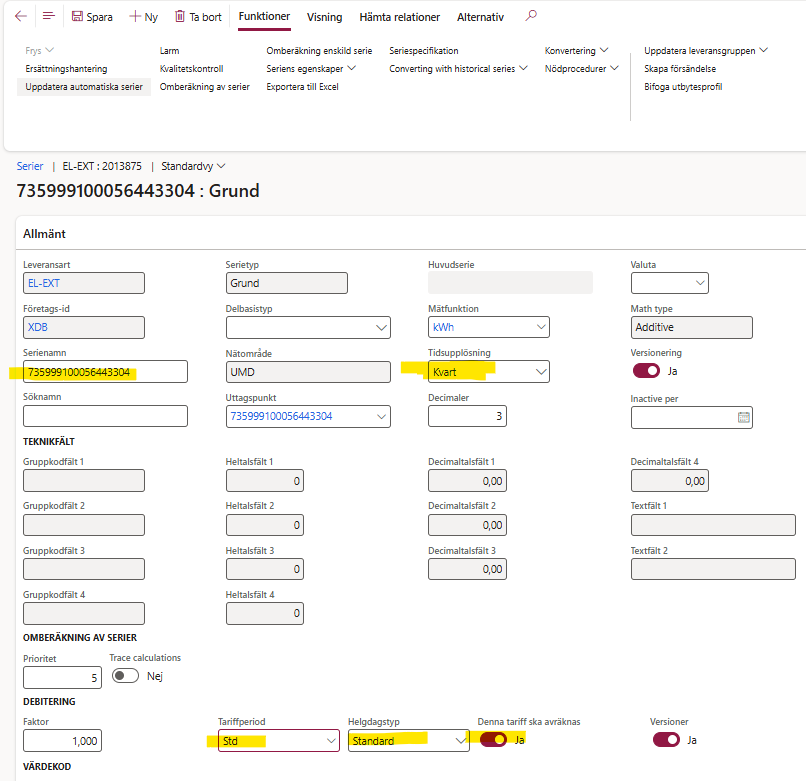Image resolution: width=806 pixels, height=781 pixels.
Task: Click the Ny plus icon
Action: point(135,17)
